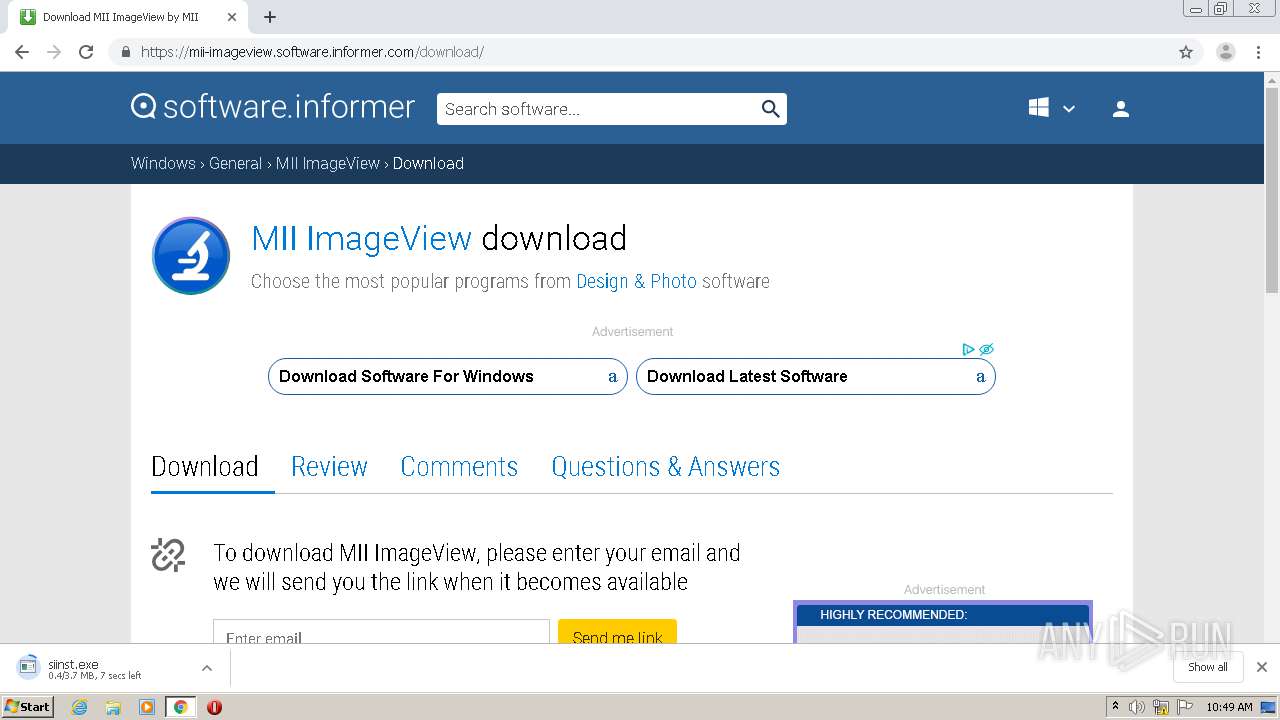Click the browser forward arrow
Image resolution: width=1280 pixels, height=720 pixels.
(x=54, y=52)
